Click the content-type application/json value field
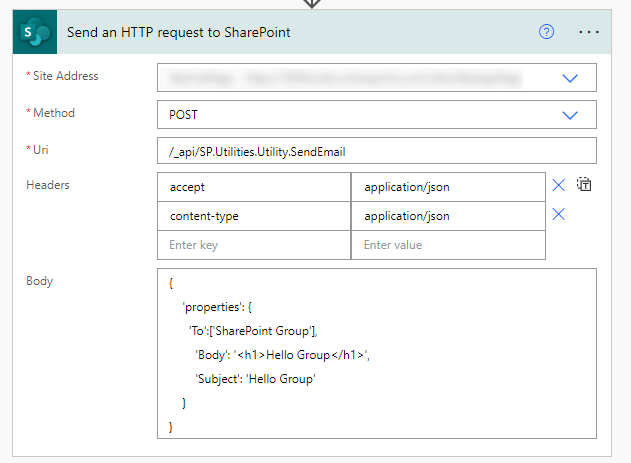The image size is (631, 463). pyautogui.click(x=448, y=216)
